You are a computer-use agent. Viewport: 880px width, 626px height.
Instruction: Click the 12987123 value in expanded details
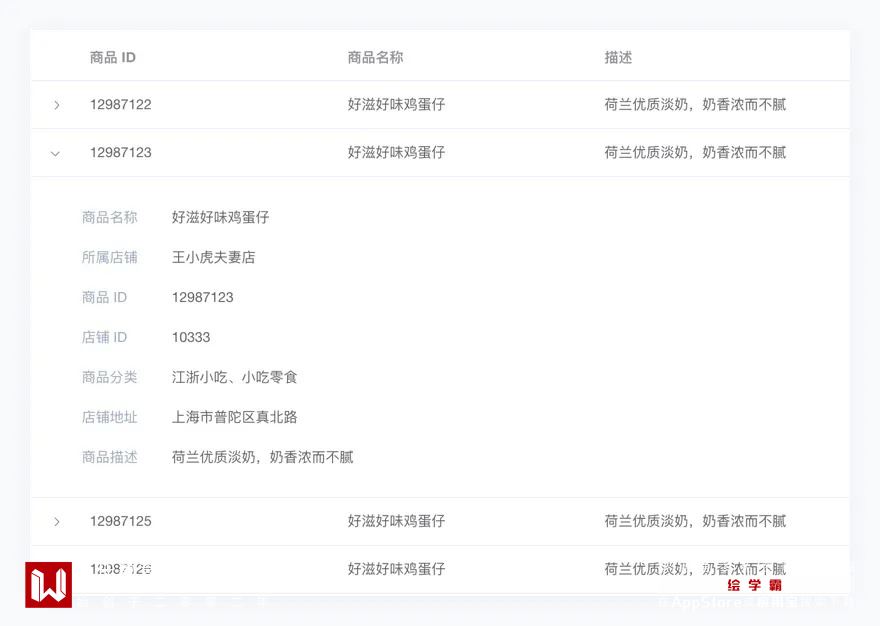202,298
